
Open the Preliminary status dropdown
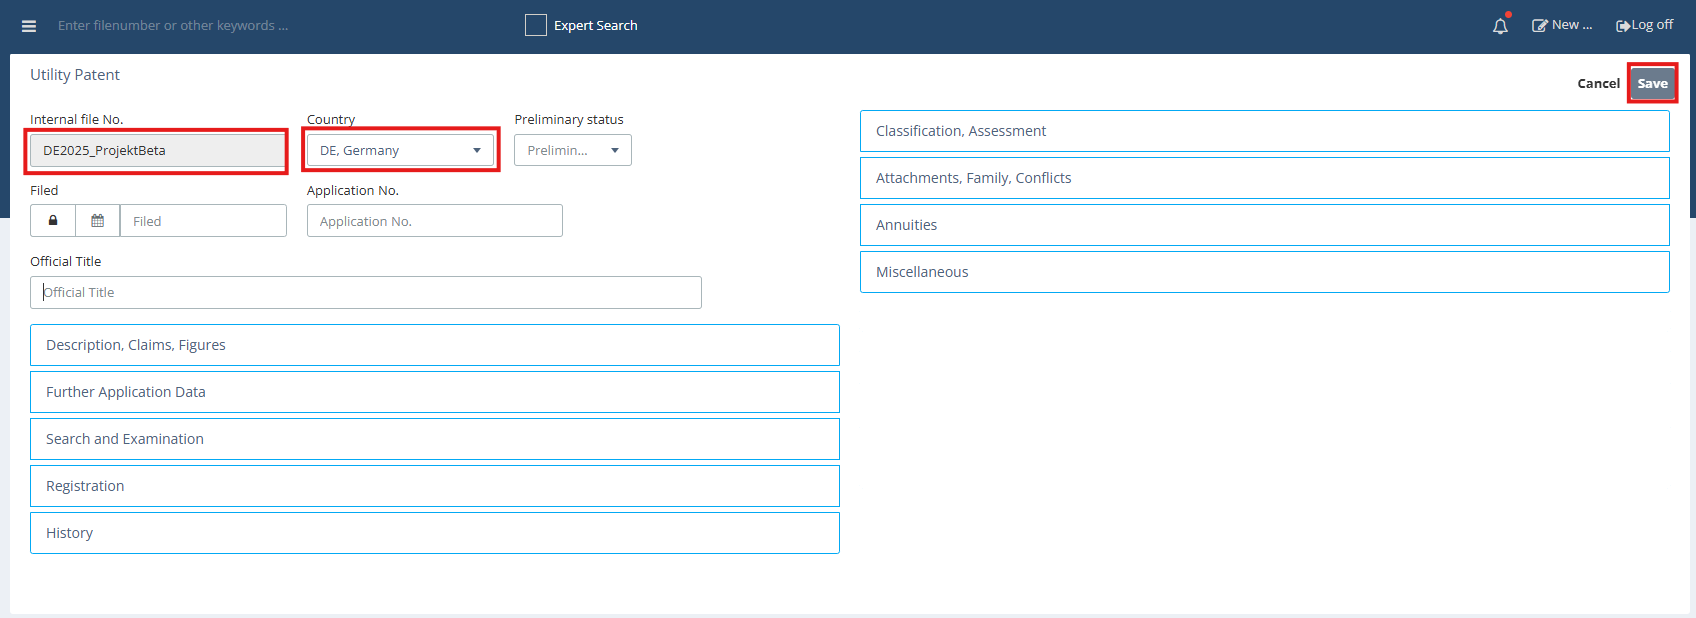click(572, 150)
